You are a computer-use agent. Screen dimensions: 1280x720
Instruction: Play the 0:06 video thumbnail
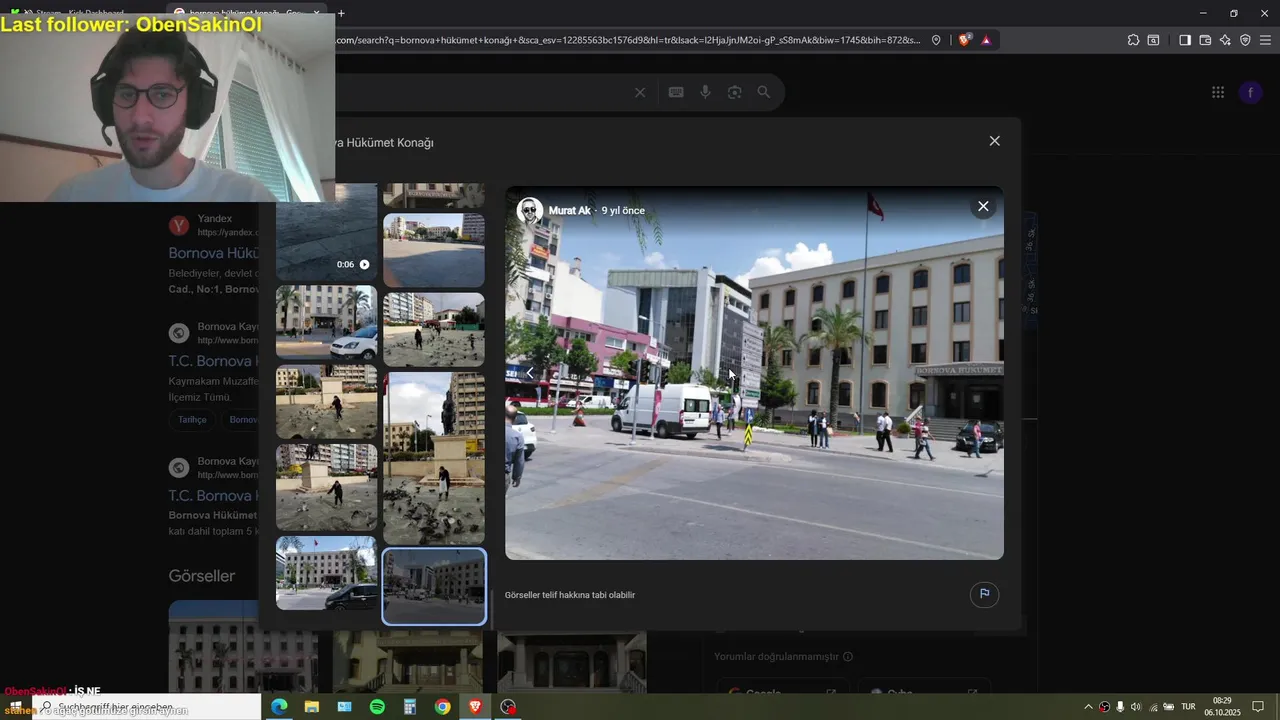[326, 232]
